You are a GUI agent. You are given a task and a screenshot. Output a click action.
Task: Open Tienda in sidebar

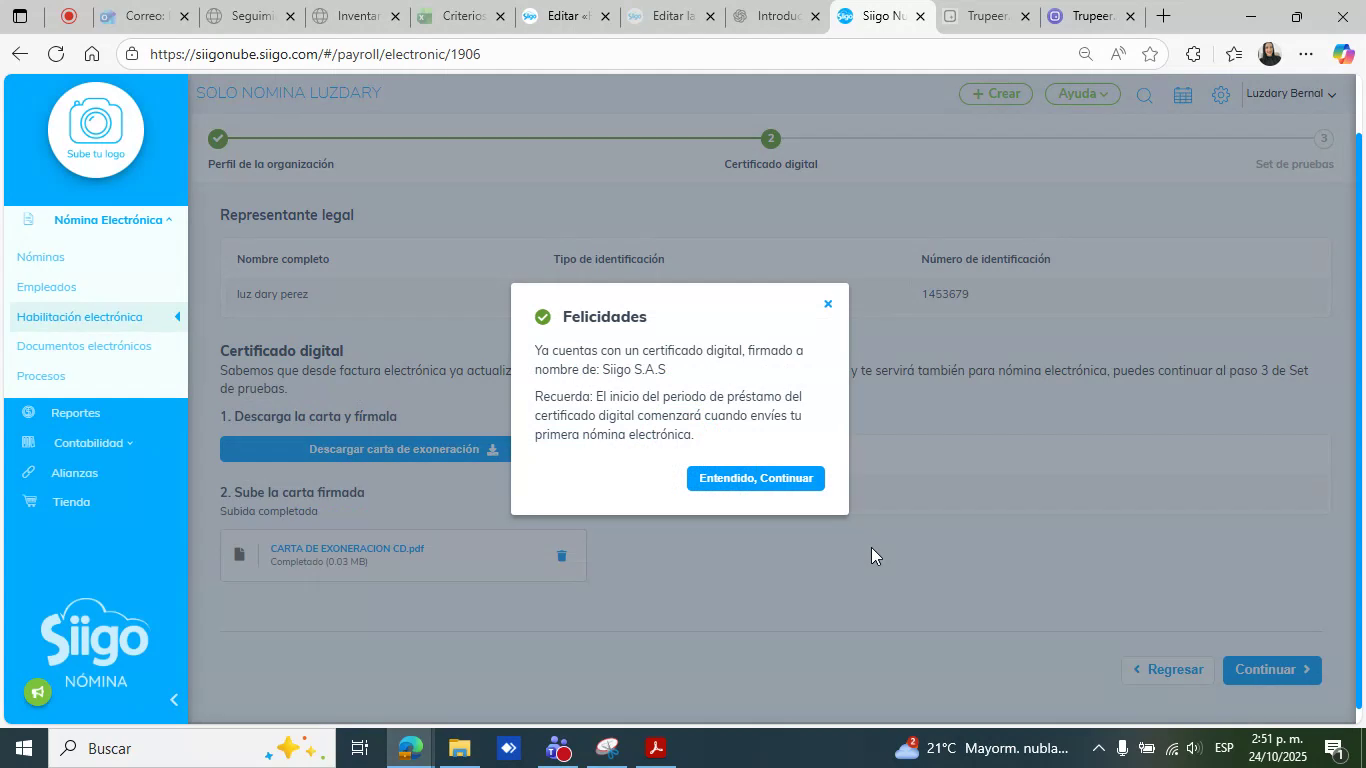[71, 502]
